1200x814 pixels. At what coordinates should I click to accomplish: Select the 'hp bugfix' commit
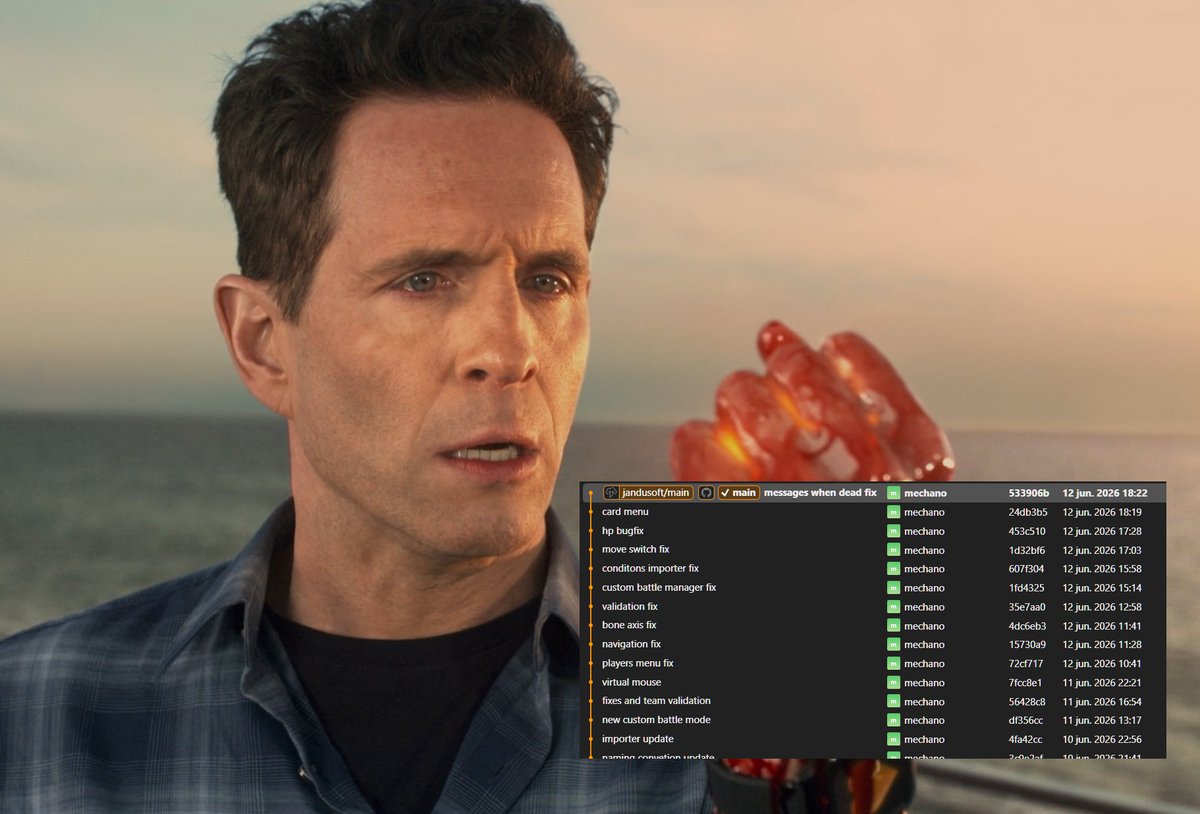pos(622,531)
